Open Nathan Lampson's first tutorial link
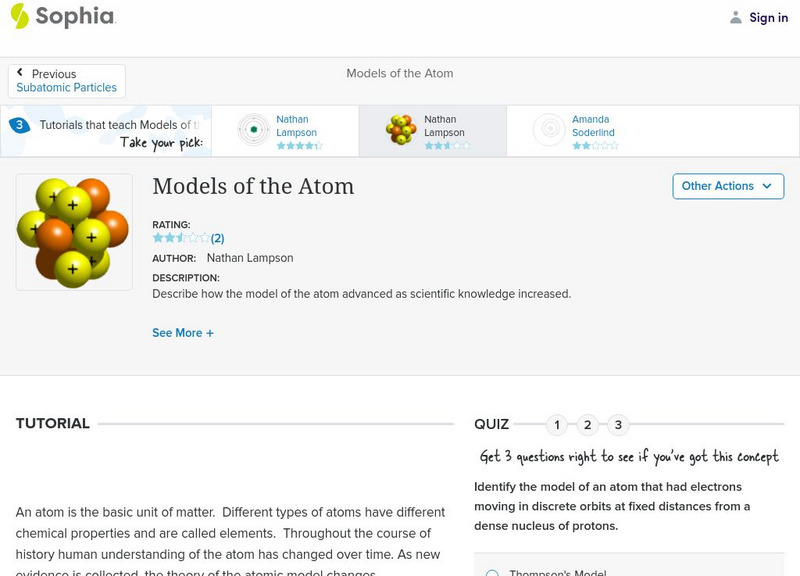Image resolution: width=800 pixels, height=576 pixels. [x=297, y=126]
